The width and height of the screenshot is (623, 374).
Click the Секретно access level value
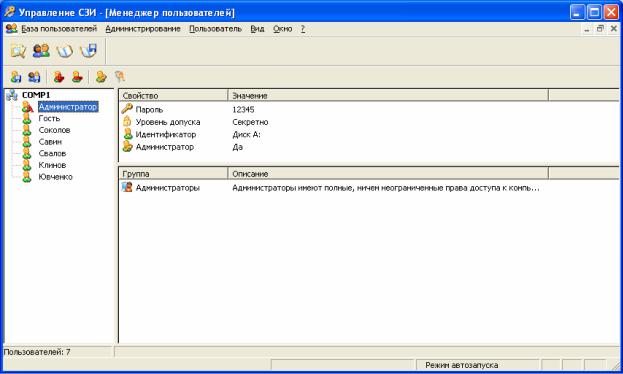tap(250, 122)
